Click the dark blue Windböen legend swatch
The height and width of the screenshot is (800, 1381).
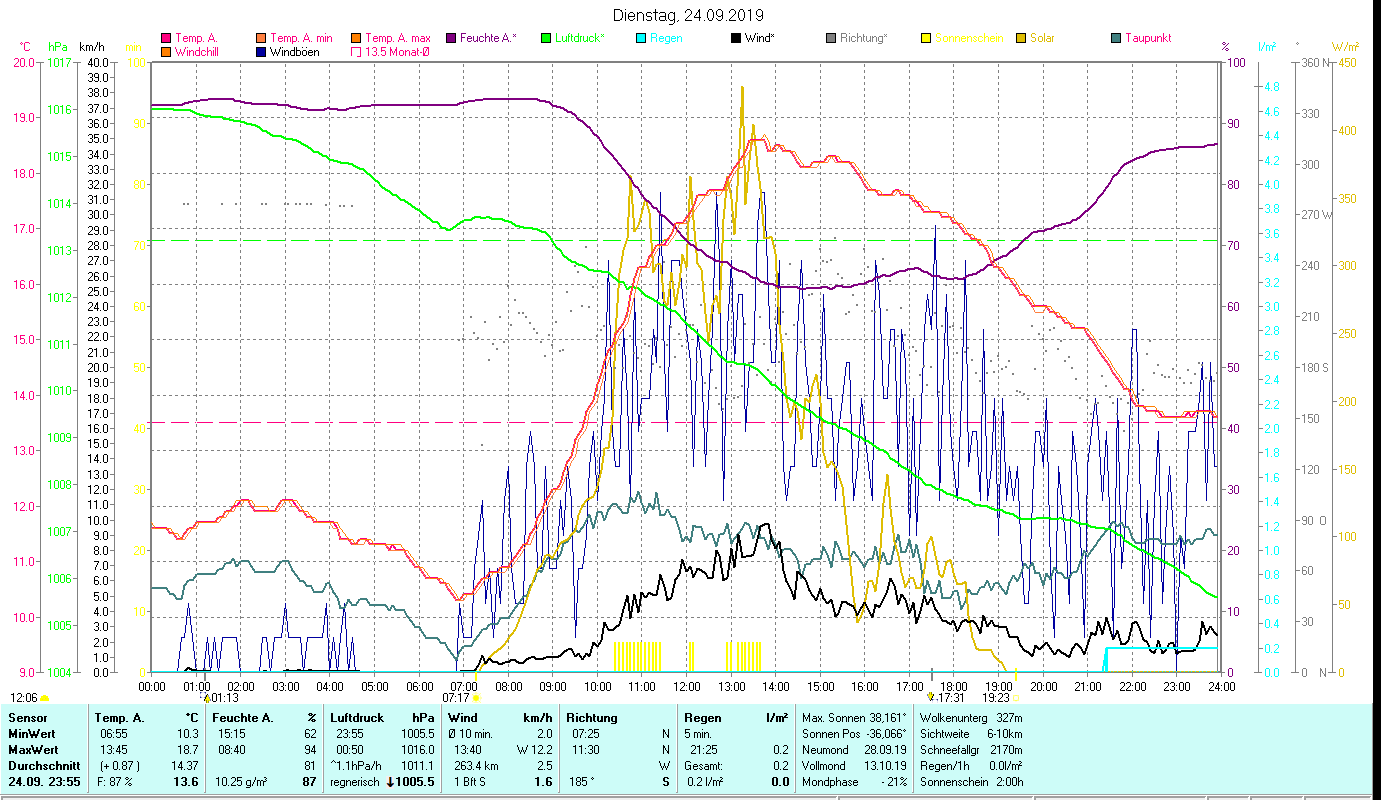[x=261, y=51]
